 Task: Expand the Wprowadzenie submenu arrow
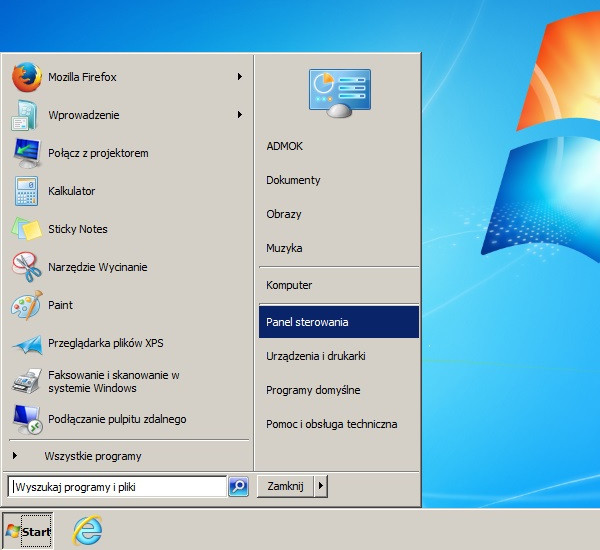coord(240,115)
